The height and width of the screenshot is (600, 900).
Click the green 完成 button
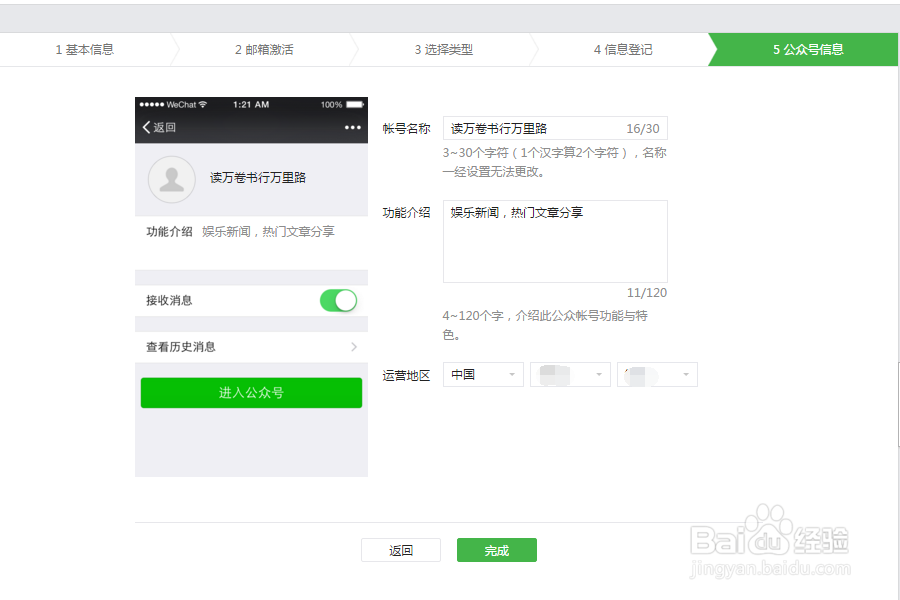tap(496, 549)
